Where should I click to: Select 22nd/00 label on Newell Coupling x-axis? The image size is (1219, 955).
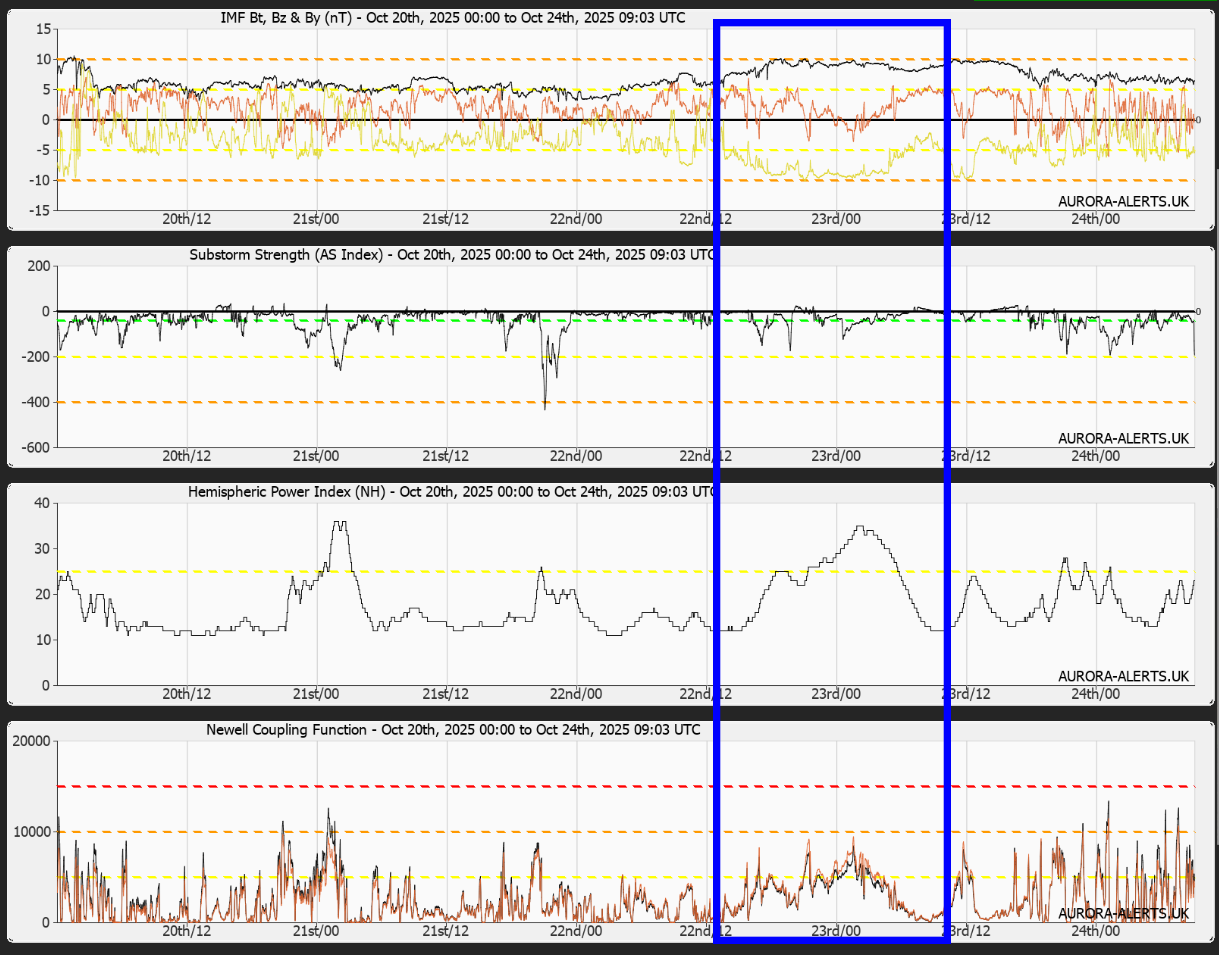577,931
